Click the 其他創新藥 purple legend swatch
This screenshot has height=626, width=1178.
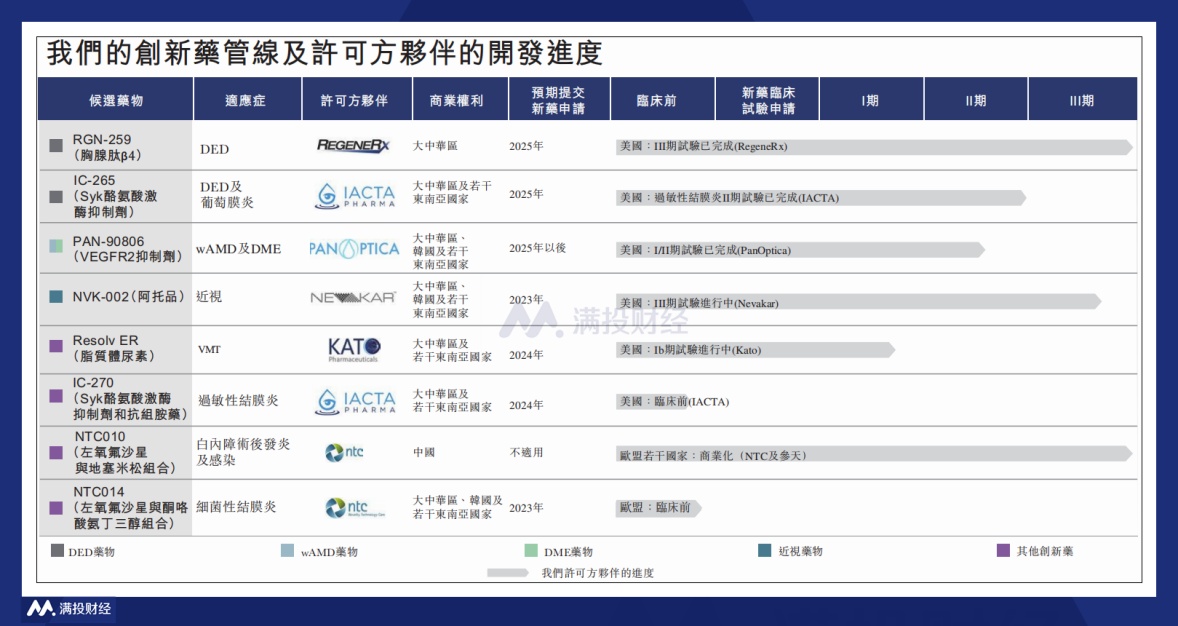pyautogui.click(x=1003, y=551)
